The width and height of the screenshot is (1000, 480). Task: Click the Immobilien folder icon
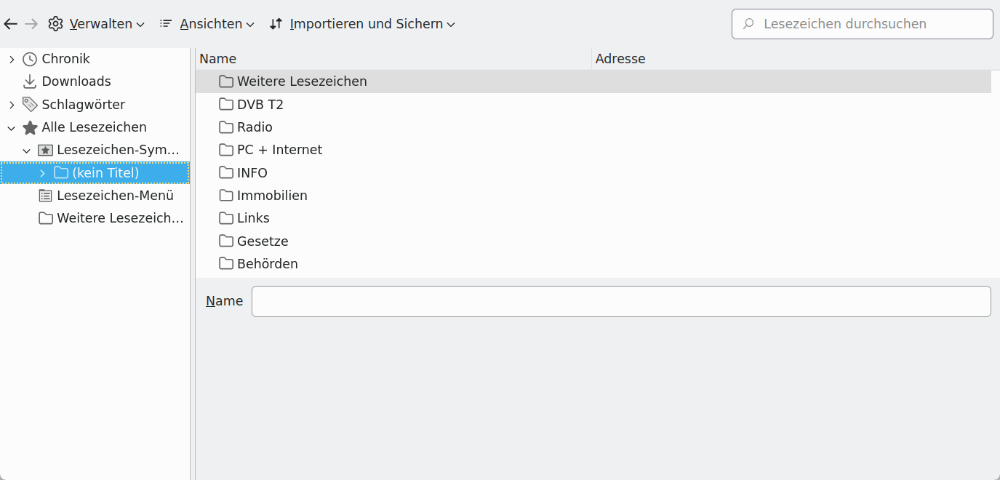[226, 196]
